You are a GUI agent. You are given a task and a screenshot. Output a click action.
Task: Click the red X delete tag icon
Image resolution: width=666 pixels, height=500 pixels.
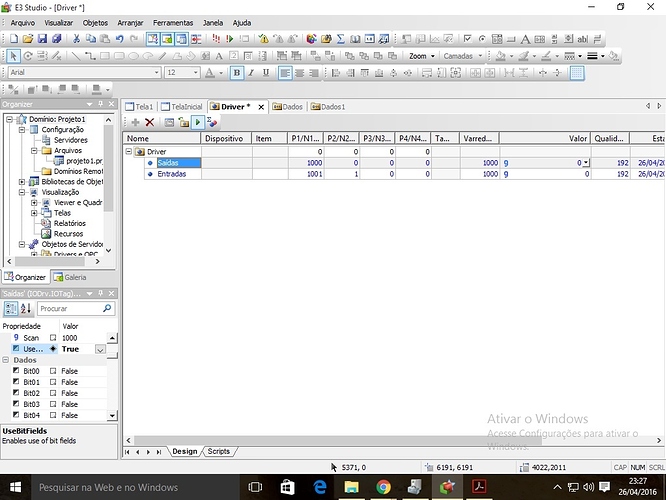pyautogui.click(x=150, y=123)
